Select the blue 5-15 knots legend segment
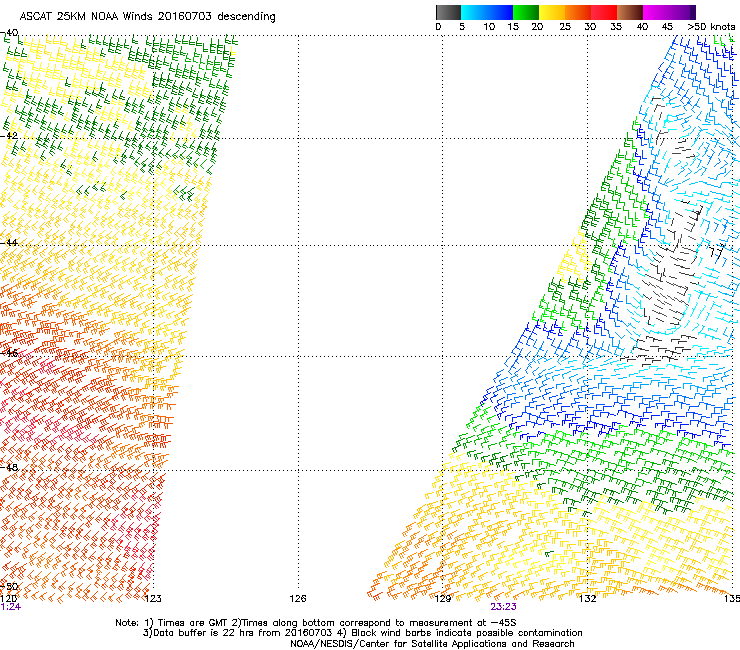This screenshot has width=740, height=650. [487, 12]
